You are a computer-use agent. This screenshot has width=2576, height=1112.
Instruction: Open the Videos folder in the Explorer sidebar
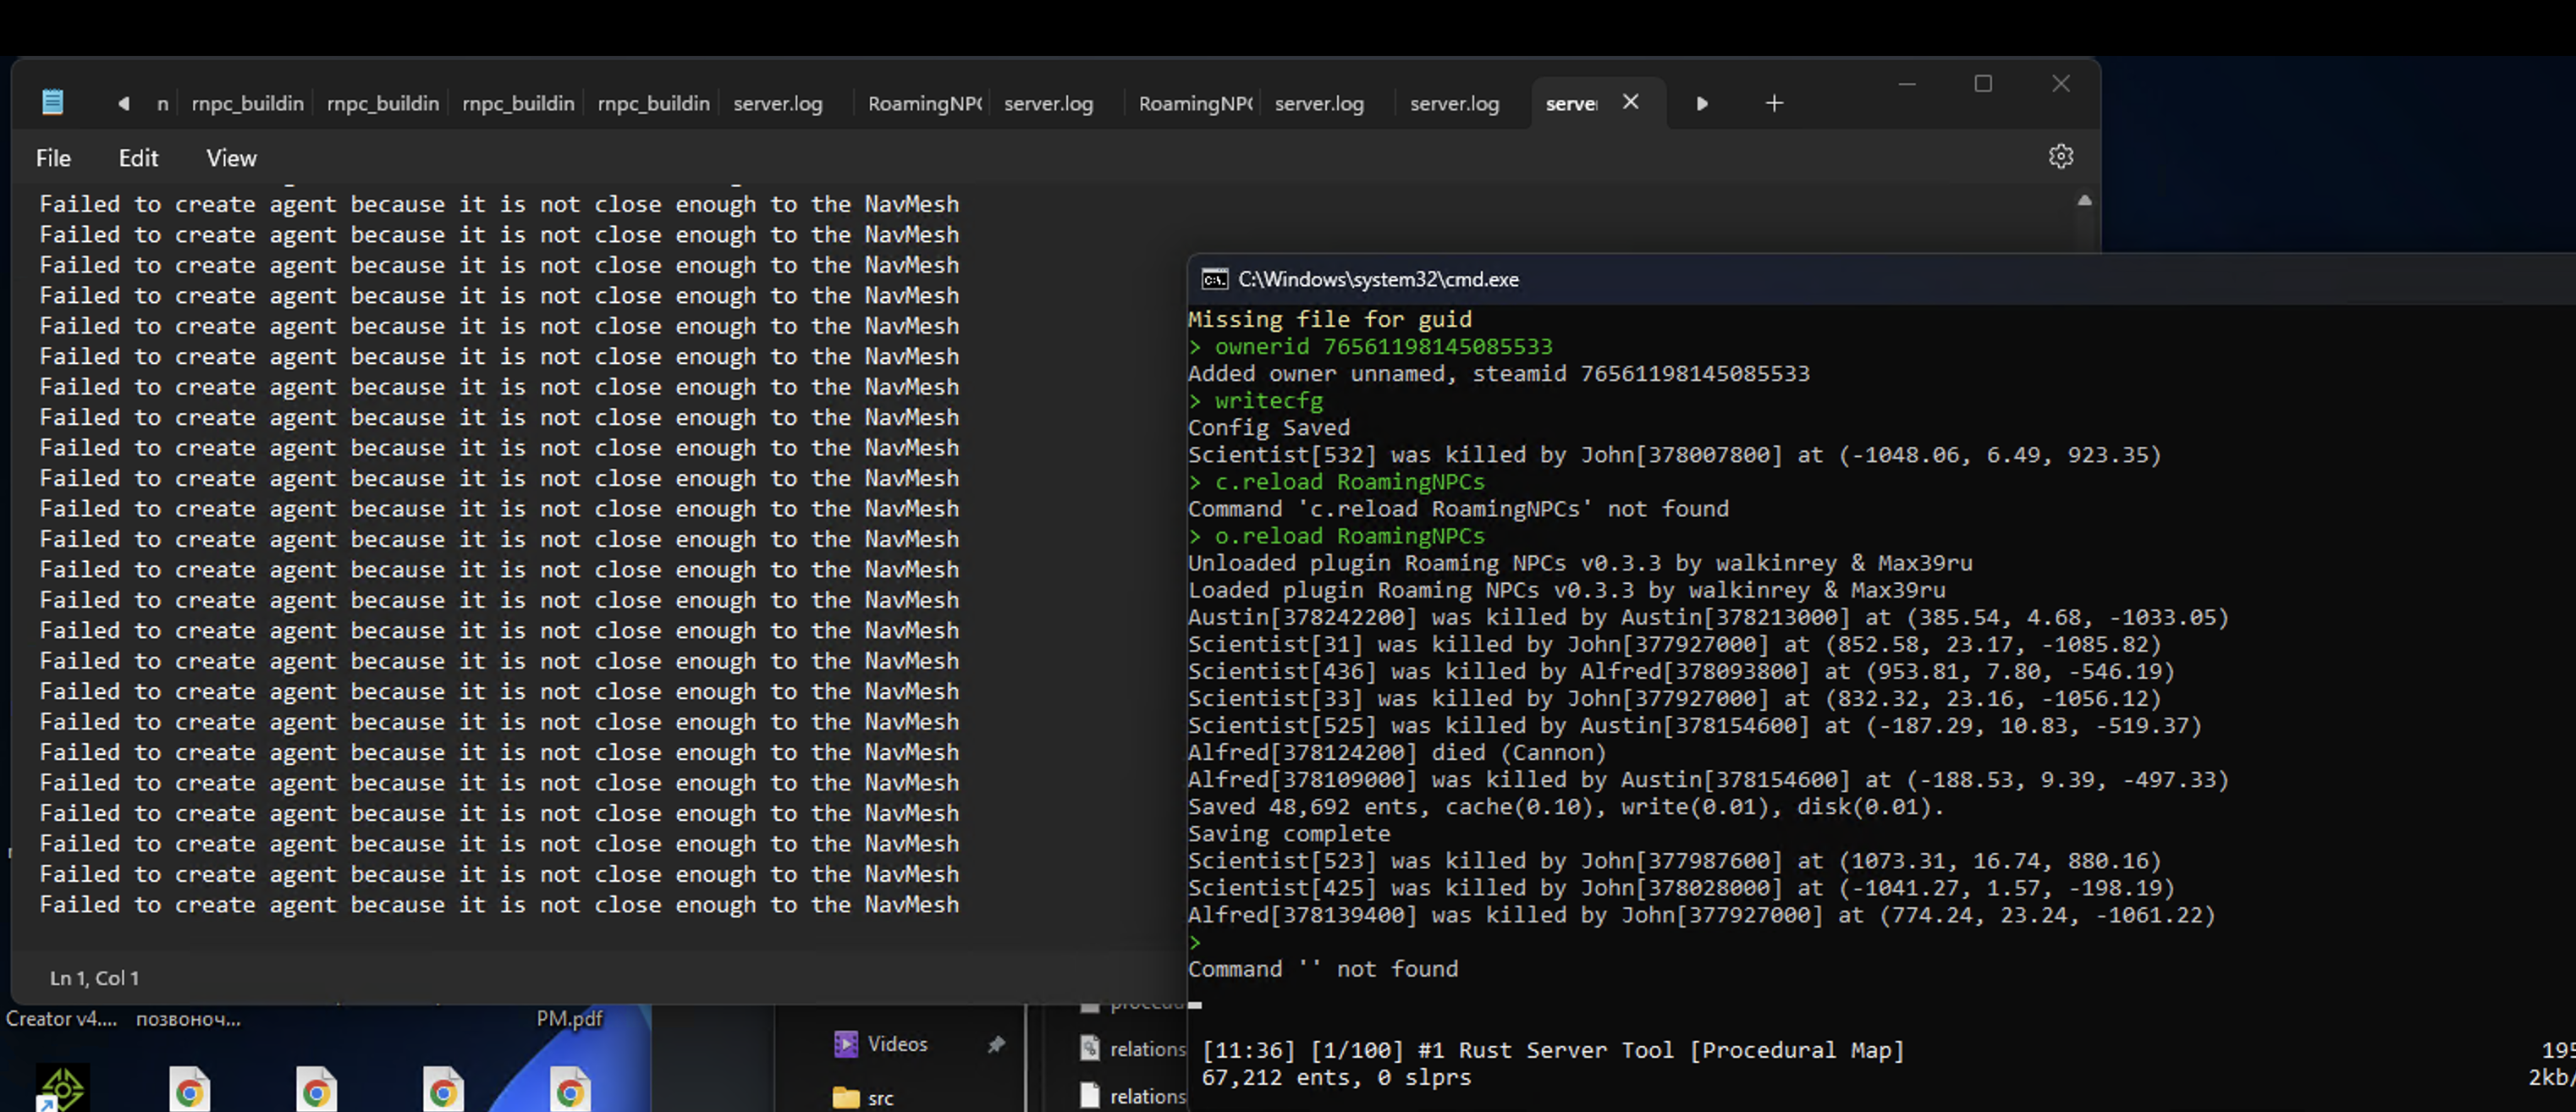pyautogui.click(x=897, y=1043)
